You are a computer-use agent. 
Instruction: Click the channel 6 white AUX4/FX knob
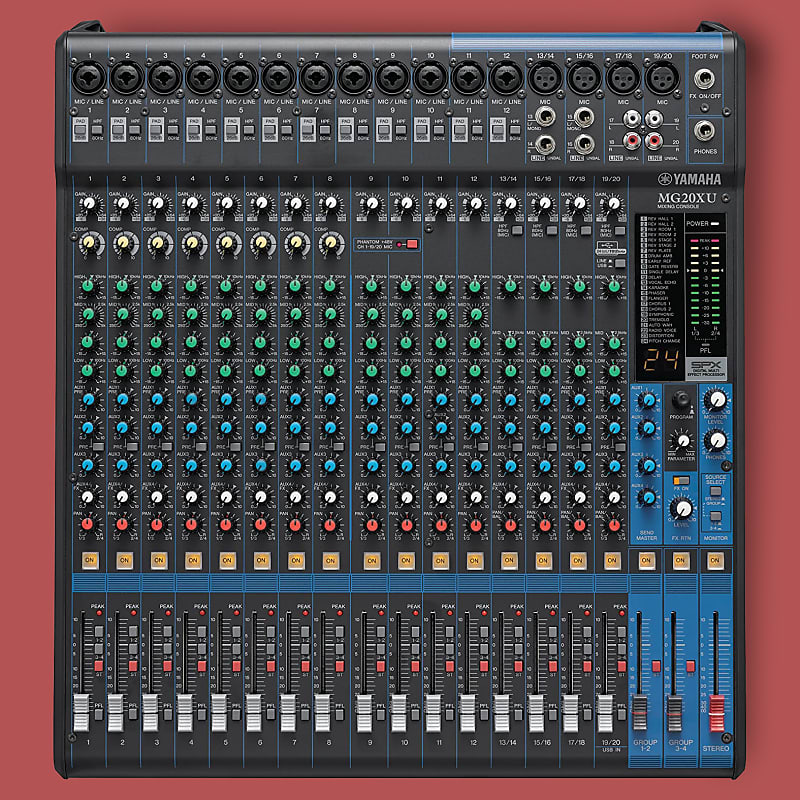(x=261, y=496)
